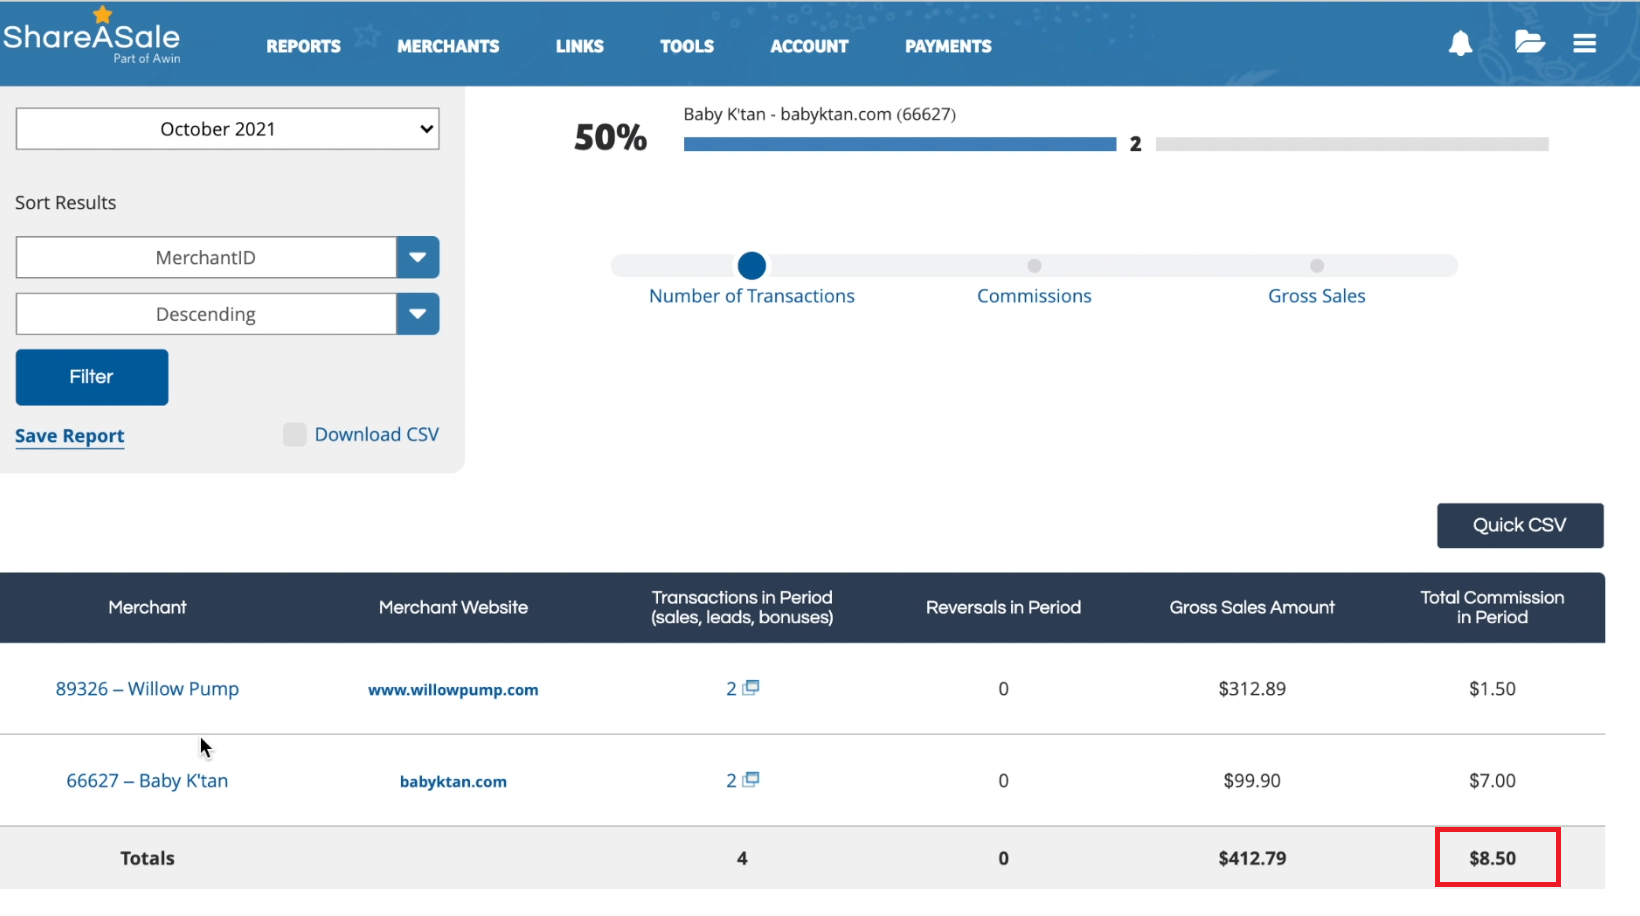The image size is (1640, 916).
Task: Open the MERCHANTS menu
Action: click(x=448, y=46)
